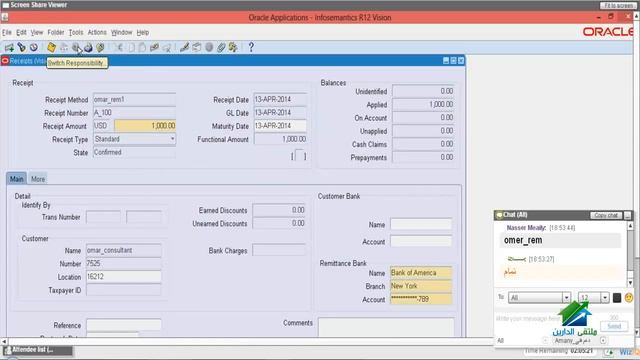Click the descriptive flexfield bracket box
640x360 pixels.
[x=299, y=156]
